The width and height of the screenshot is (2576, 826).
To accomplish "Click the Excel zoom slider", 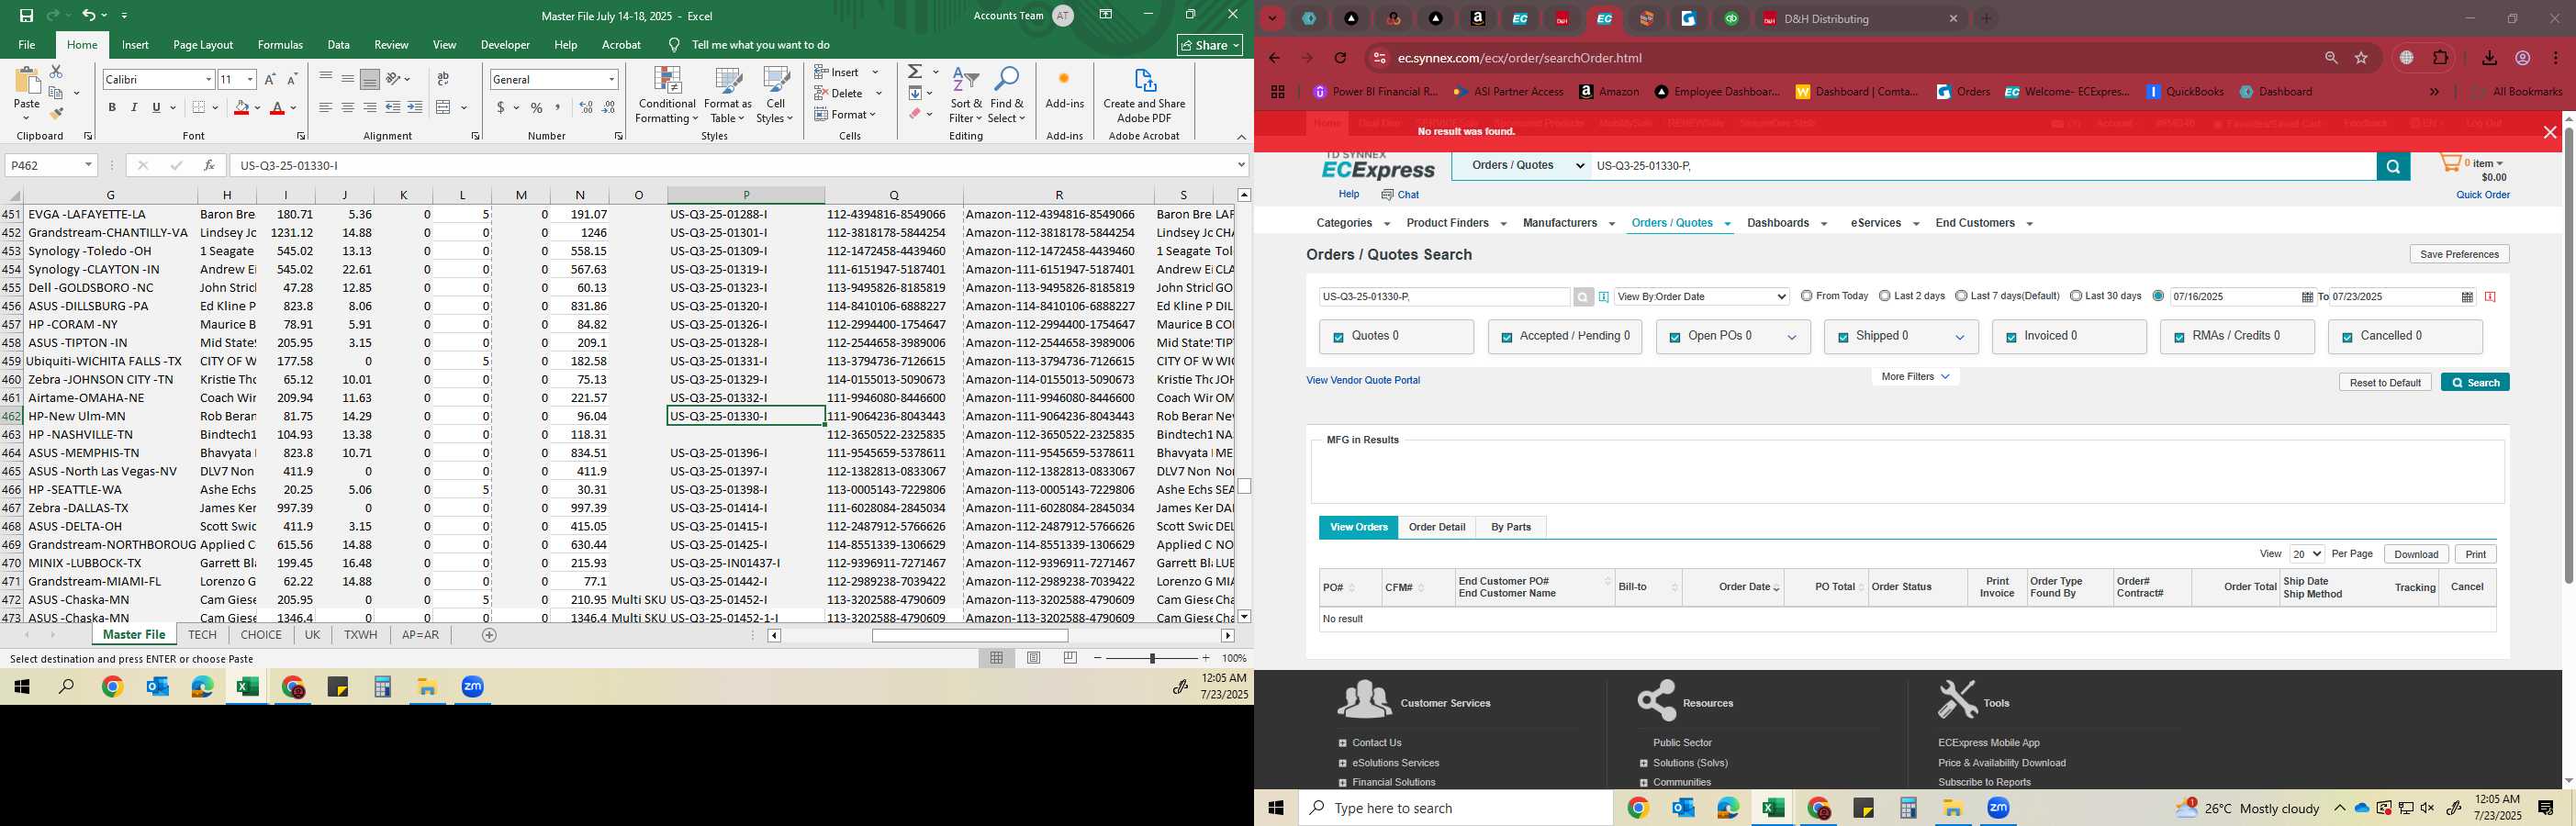I will 1153,658.
